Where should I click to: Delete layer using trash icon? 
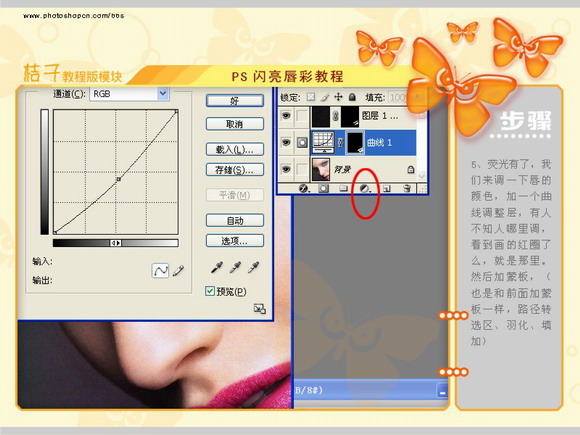tap(407, 189)
